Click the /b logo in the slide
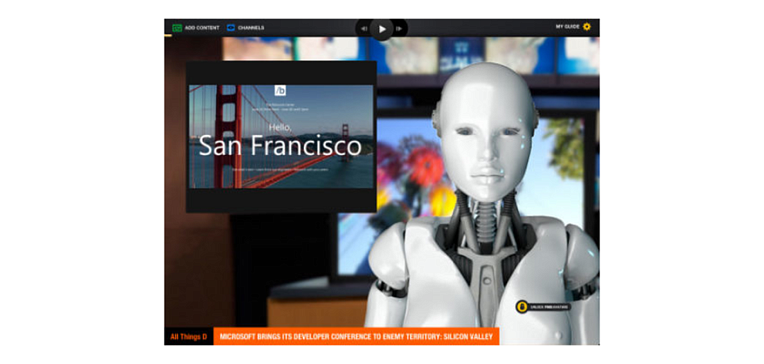 [x=280, y=91]
